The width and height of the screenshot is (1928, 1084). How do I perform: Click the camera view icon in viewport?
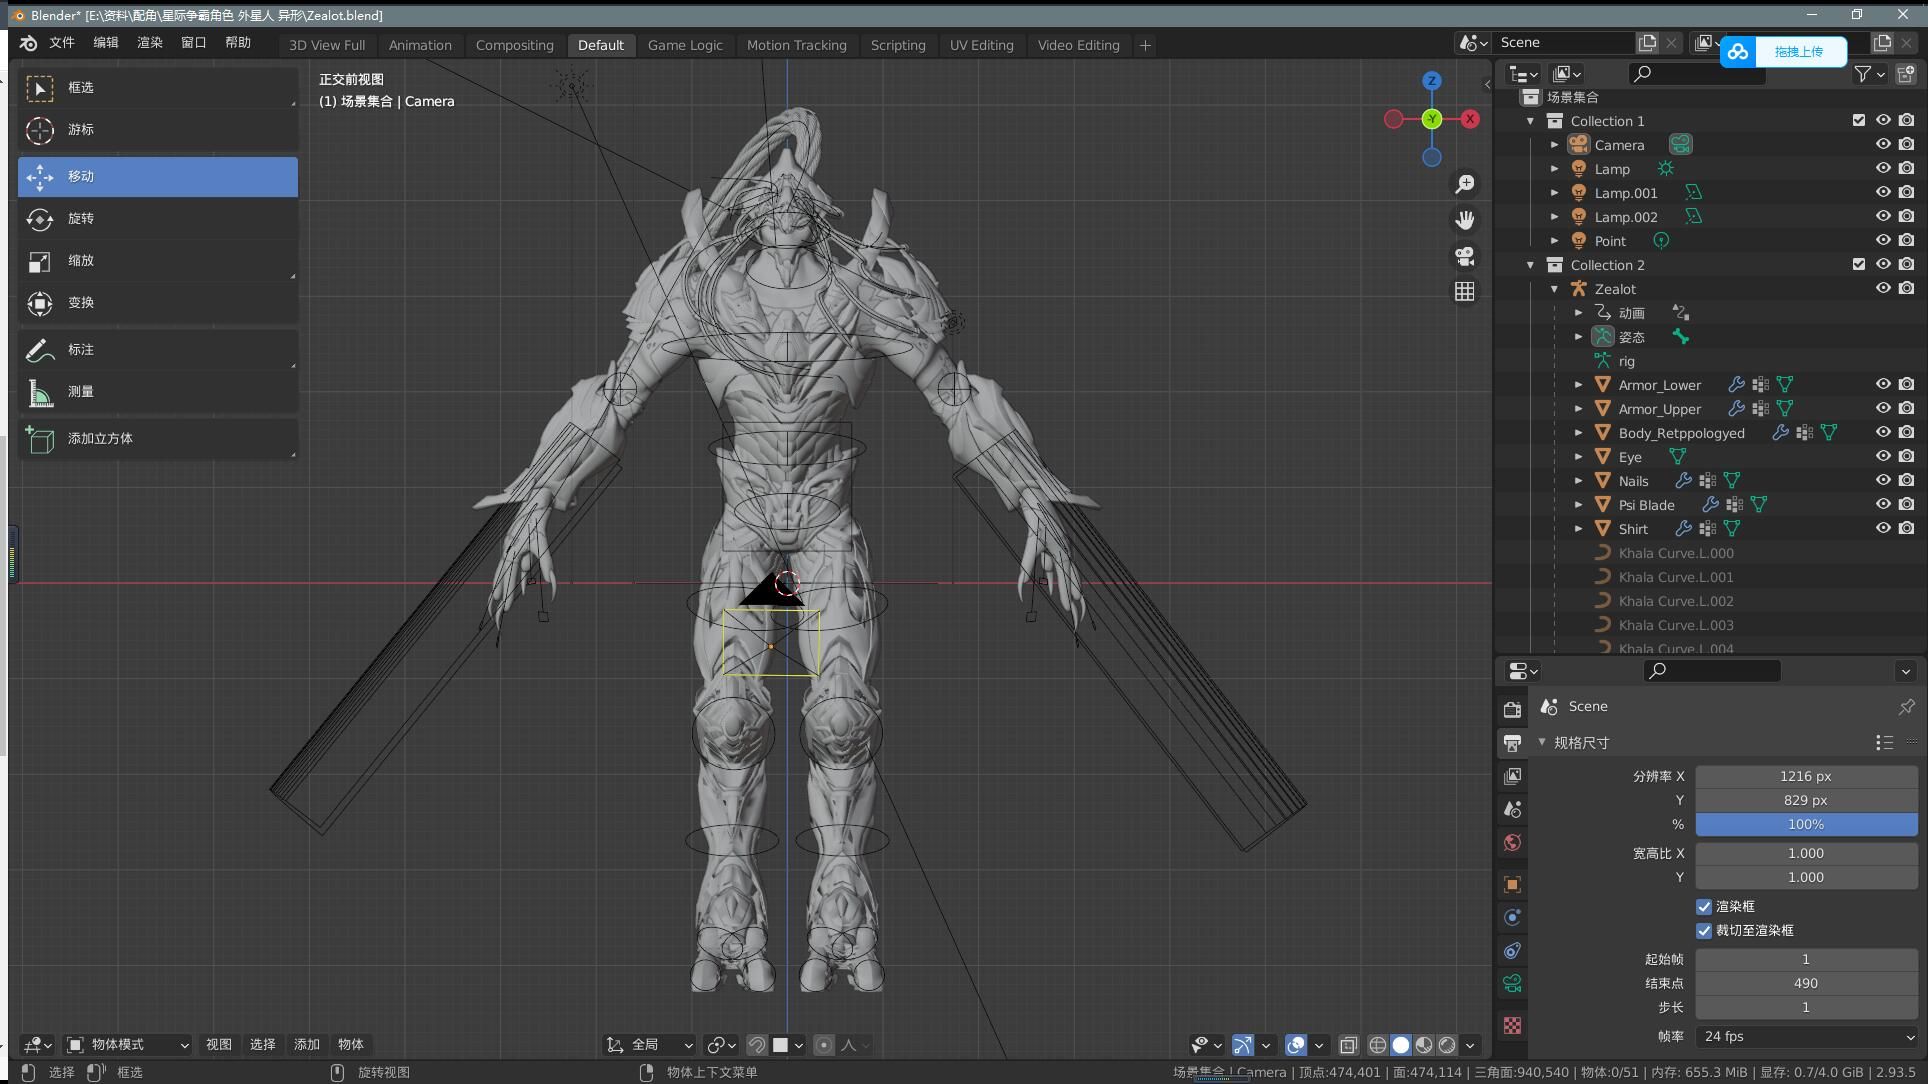pos(1464,256)
